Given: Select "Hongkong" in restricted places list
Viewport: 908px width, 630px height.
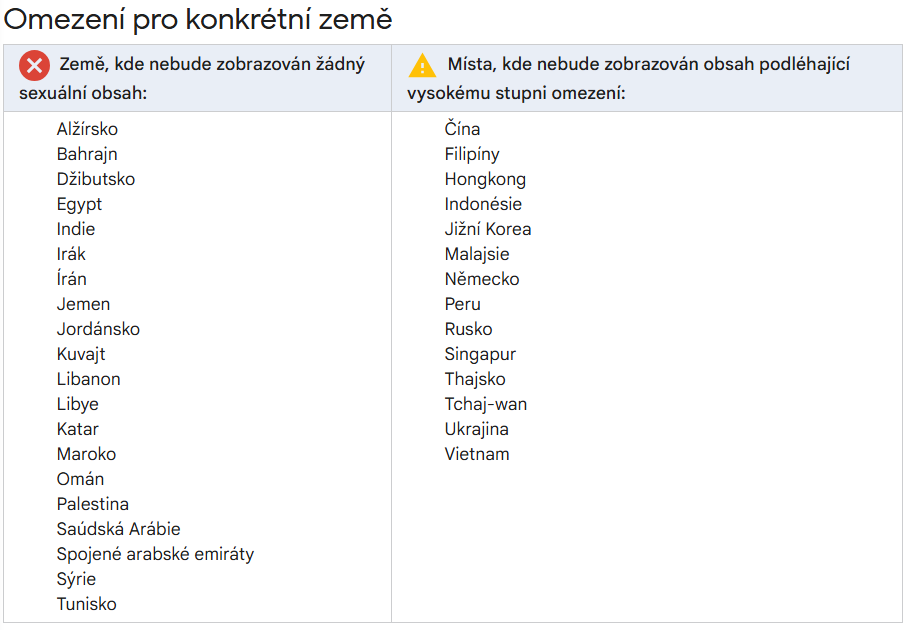Looking at the screenshot, I should [x=485, y=179].
